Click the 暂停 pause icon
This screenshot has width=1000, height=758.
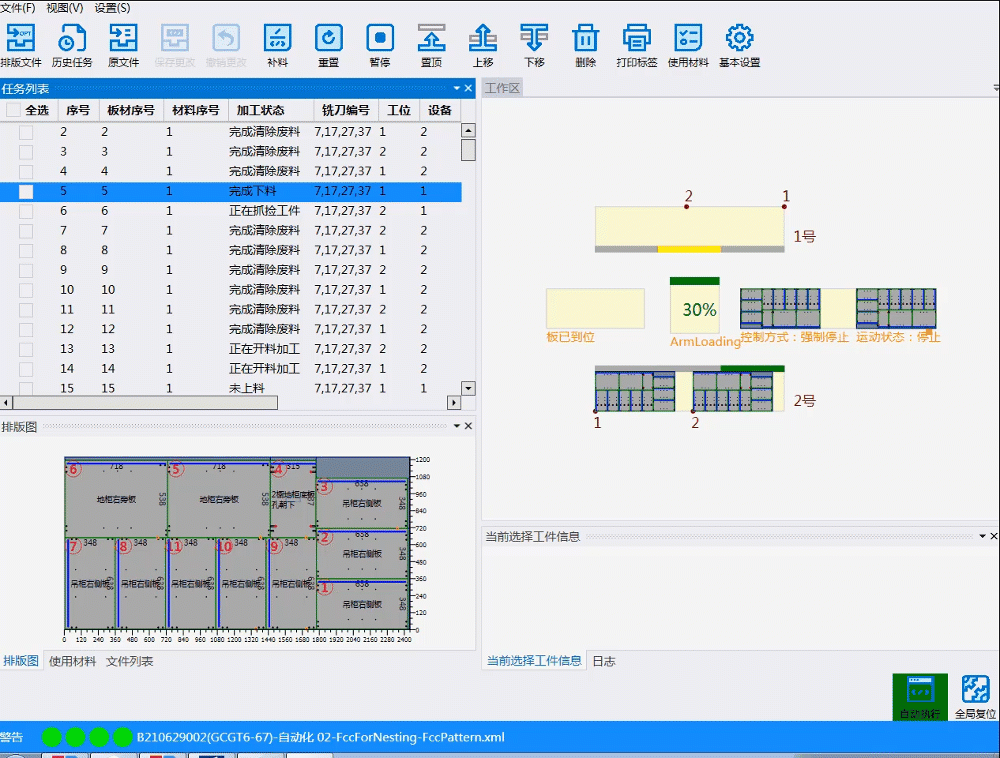(x=380, y=45)
